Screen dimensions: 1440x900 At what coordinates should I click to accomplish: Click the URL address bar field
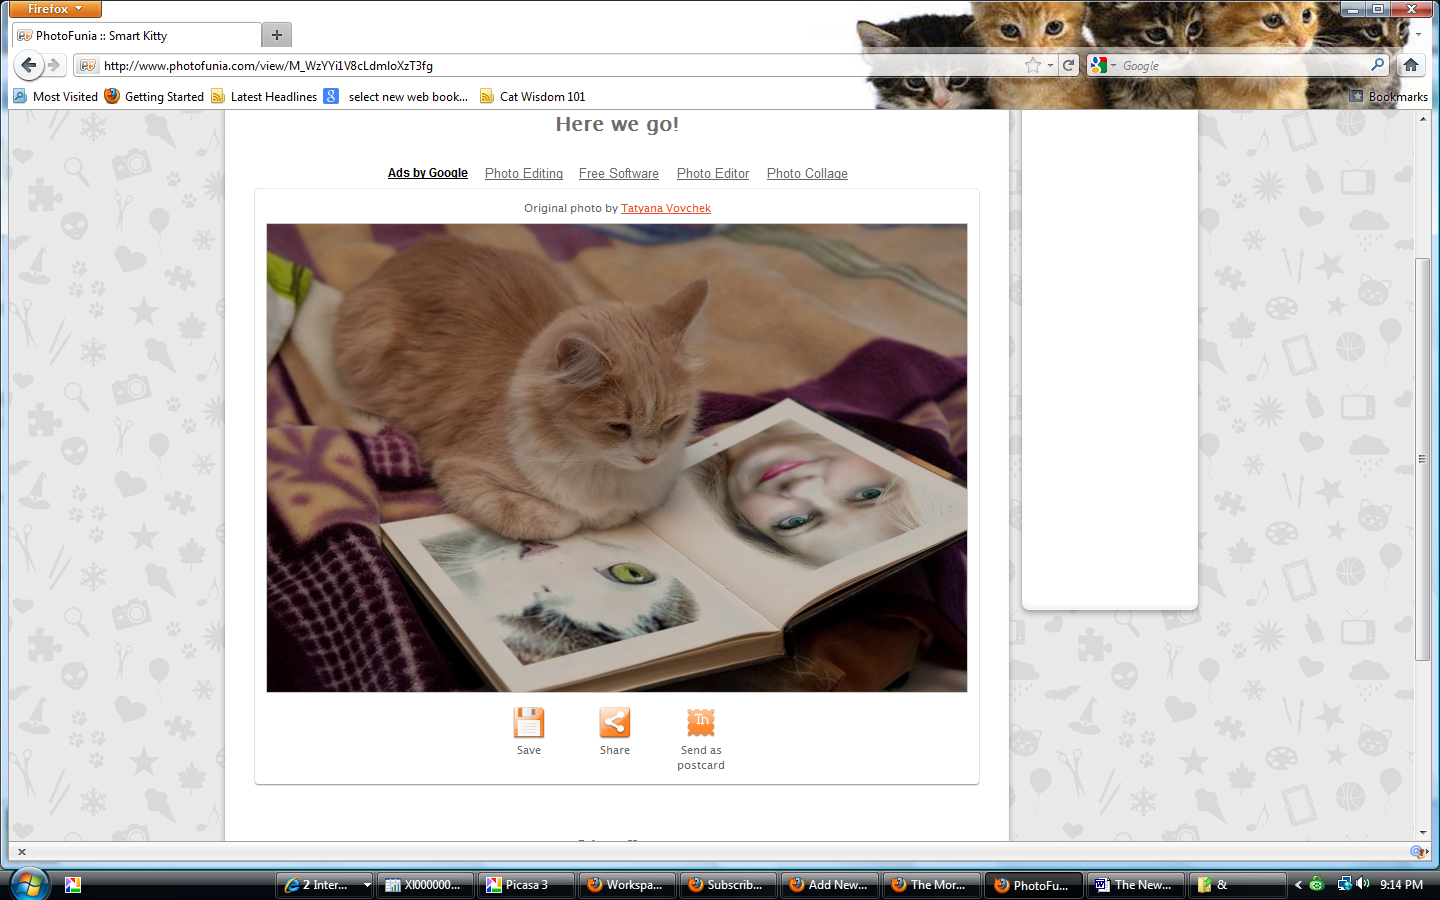560,65
